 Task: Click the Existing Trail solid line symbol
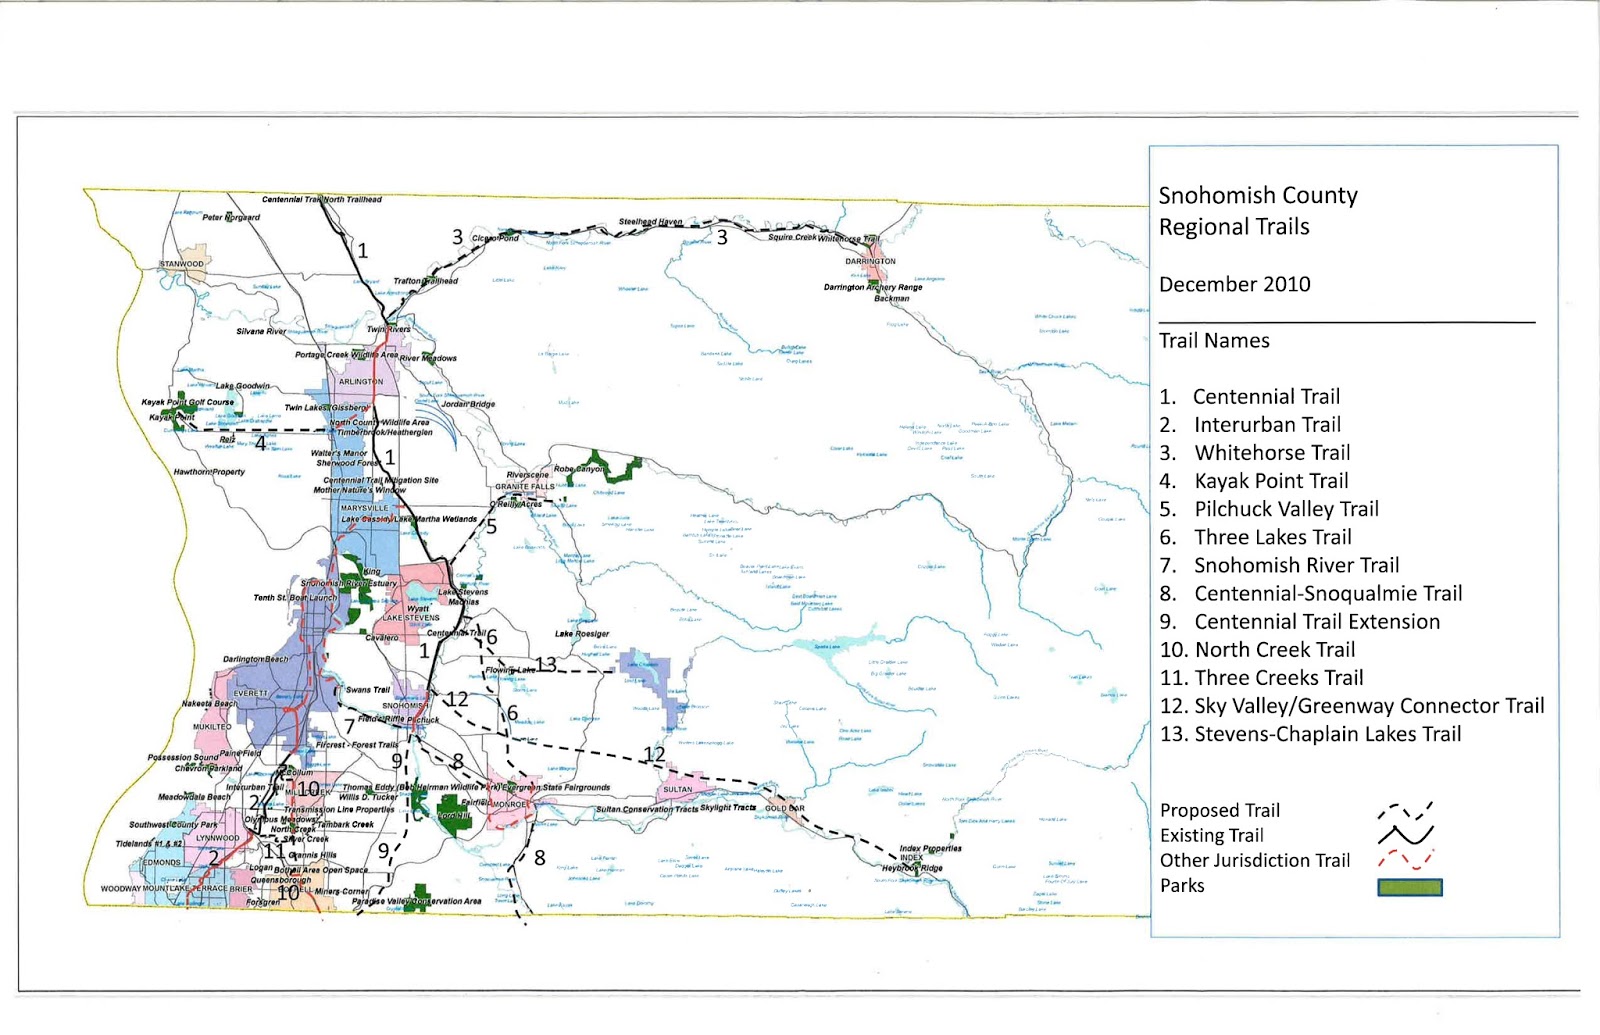[x=1405, y=835]
